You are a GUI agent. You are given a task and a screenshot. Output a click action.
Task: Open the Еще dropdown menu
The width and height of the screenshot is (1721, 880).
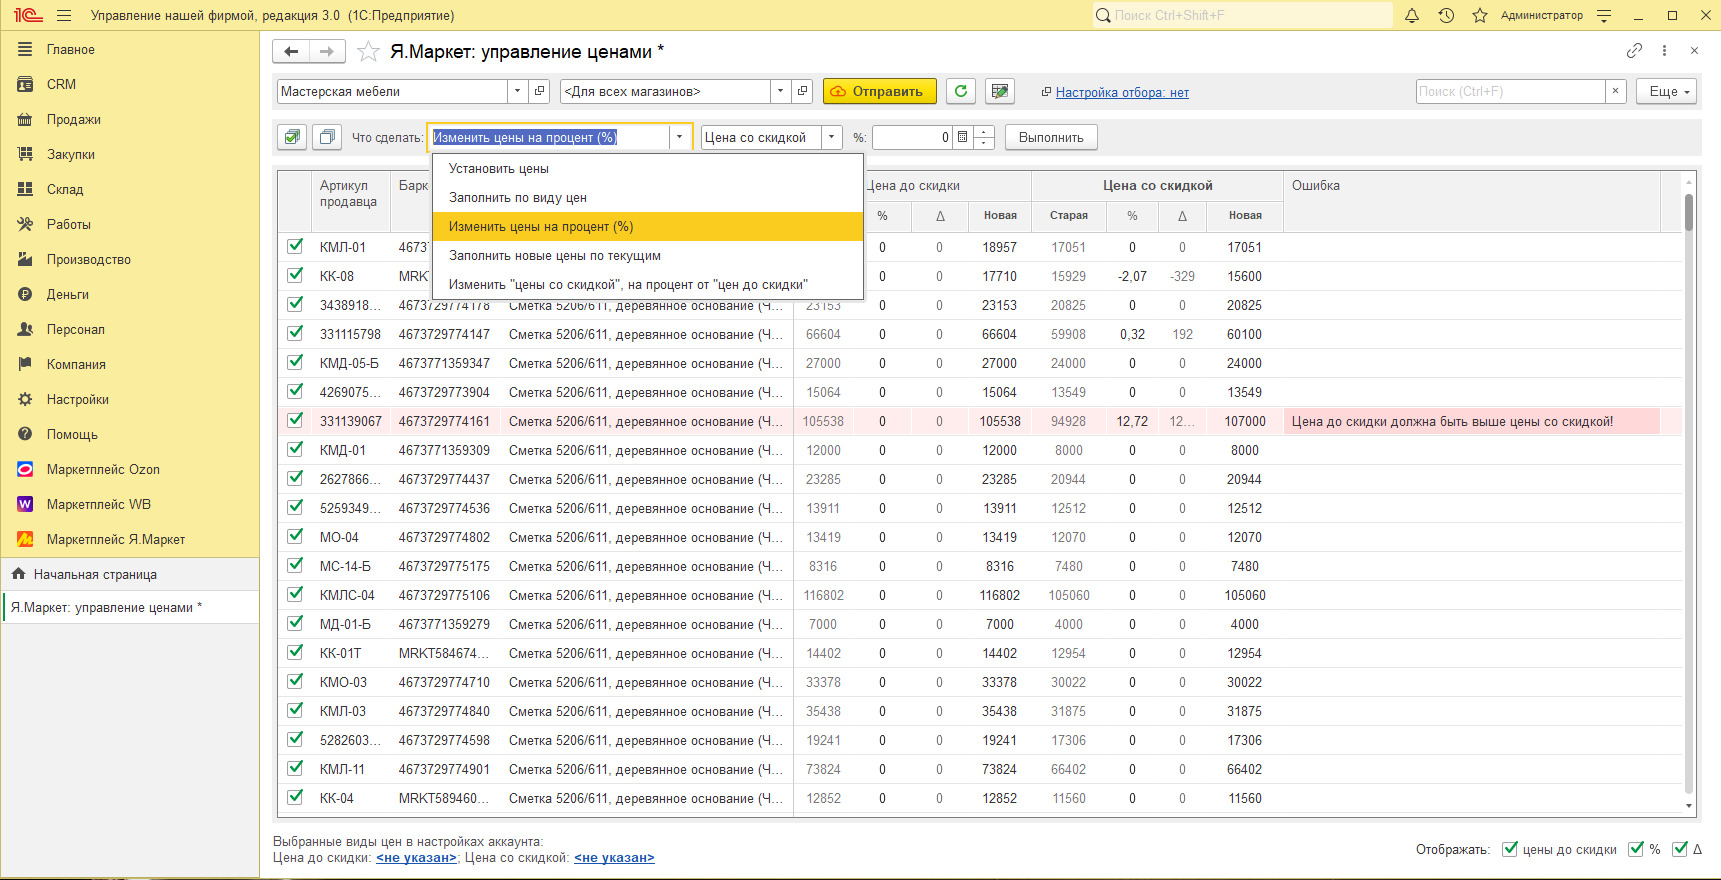(x=1667, y=91)
